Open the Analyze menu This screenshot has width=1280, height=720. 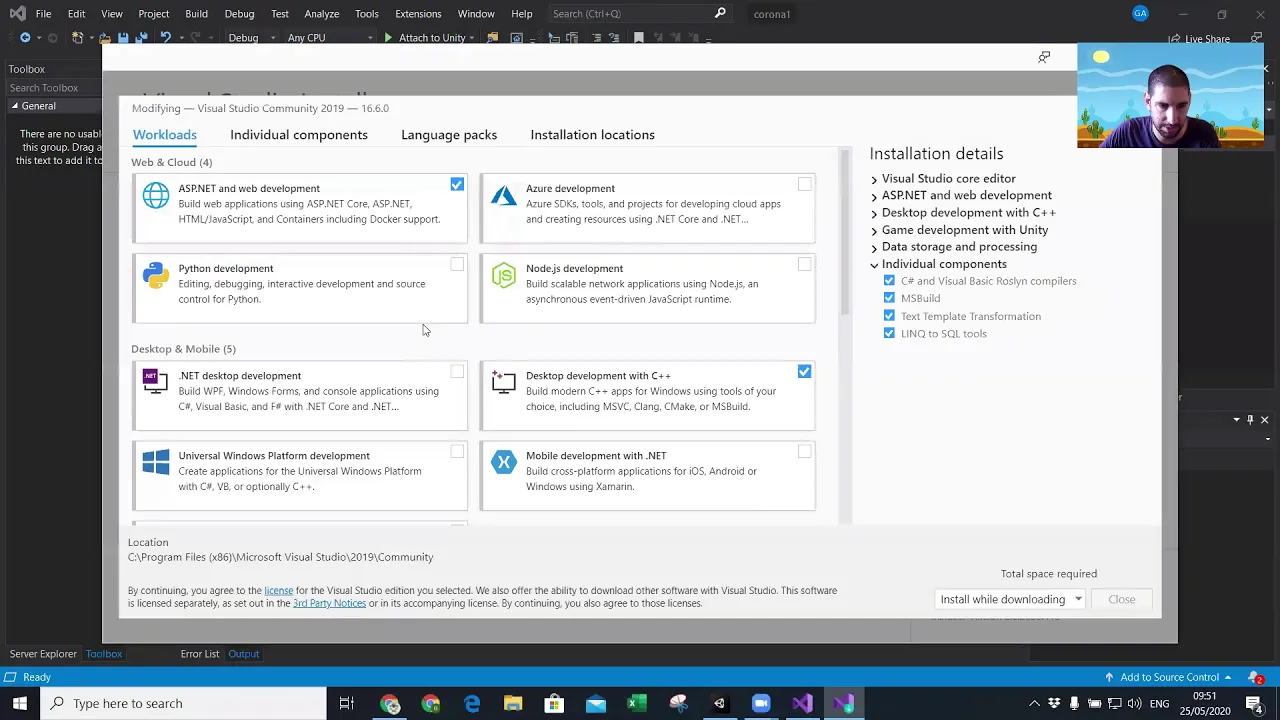point(321,13)
